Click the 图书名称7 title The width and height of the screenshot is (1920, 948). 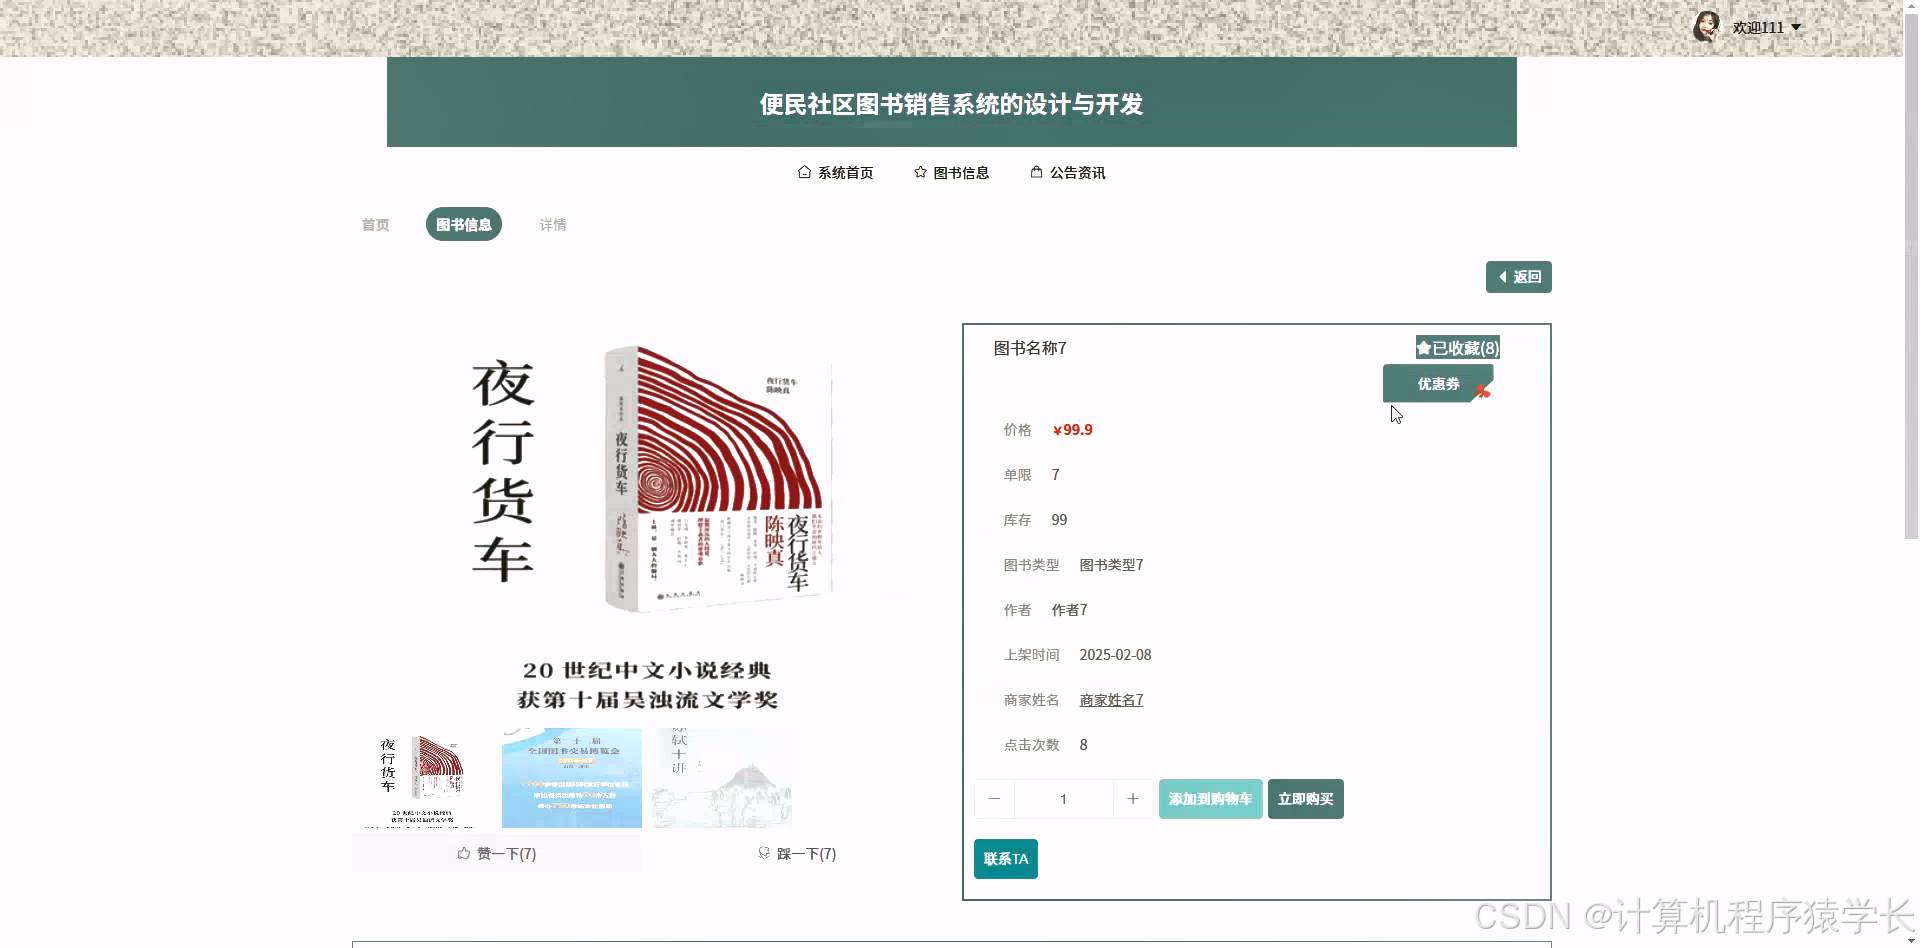[1030, 348]
